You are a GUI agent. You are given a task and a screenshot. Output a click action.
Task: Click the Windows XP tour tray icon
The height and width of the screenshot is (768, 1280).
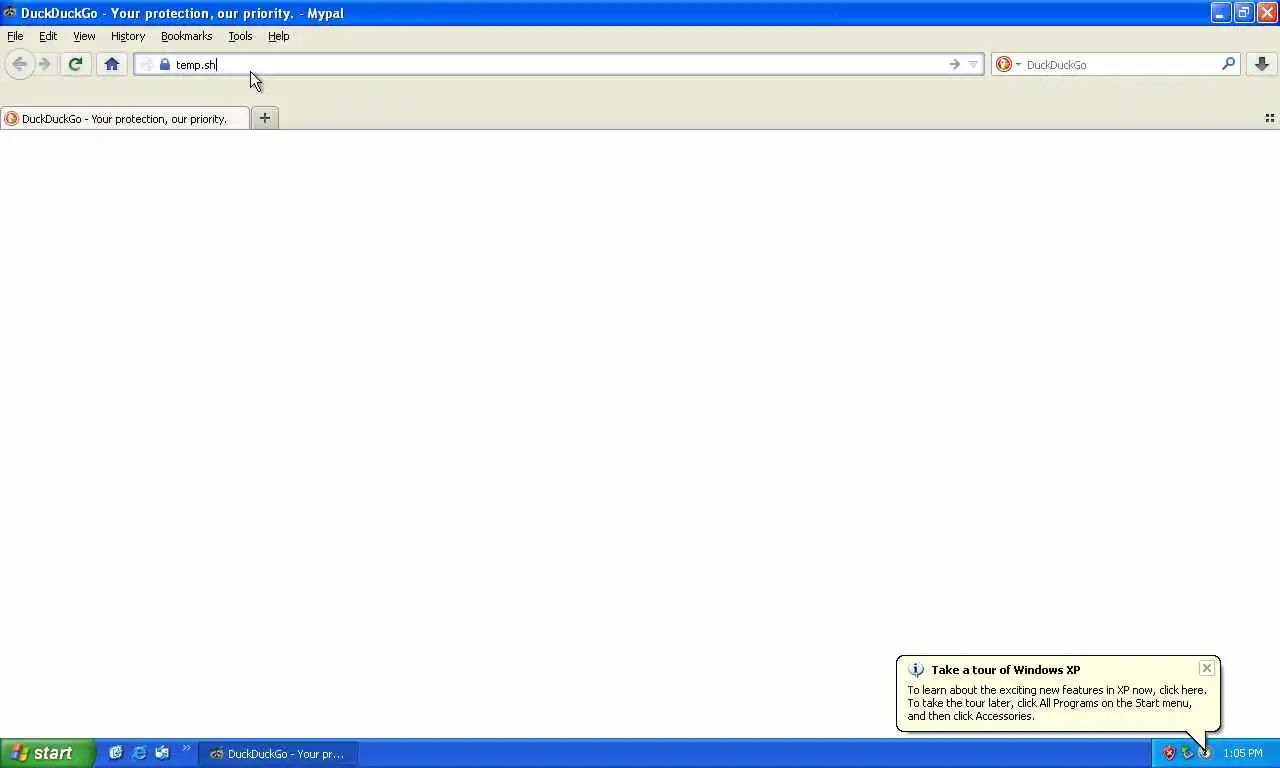1205,753
